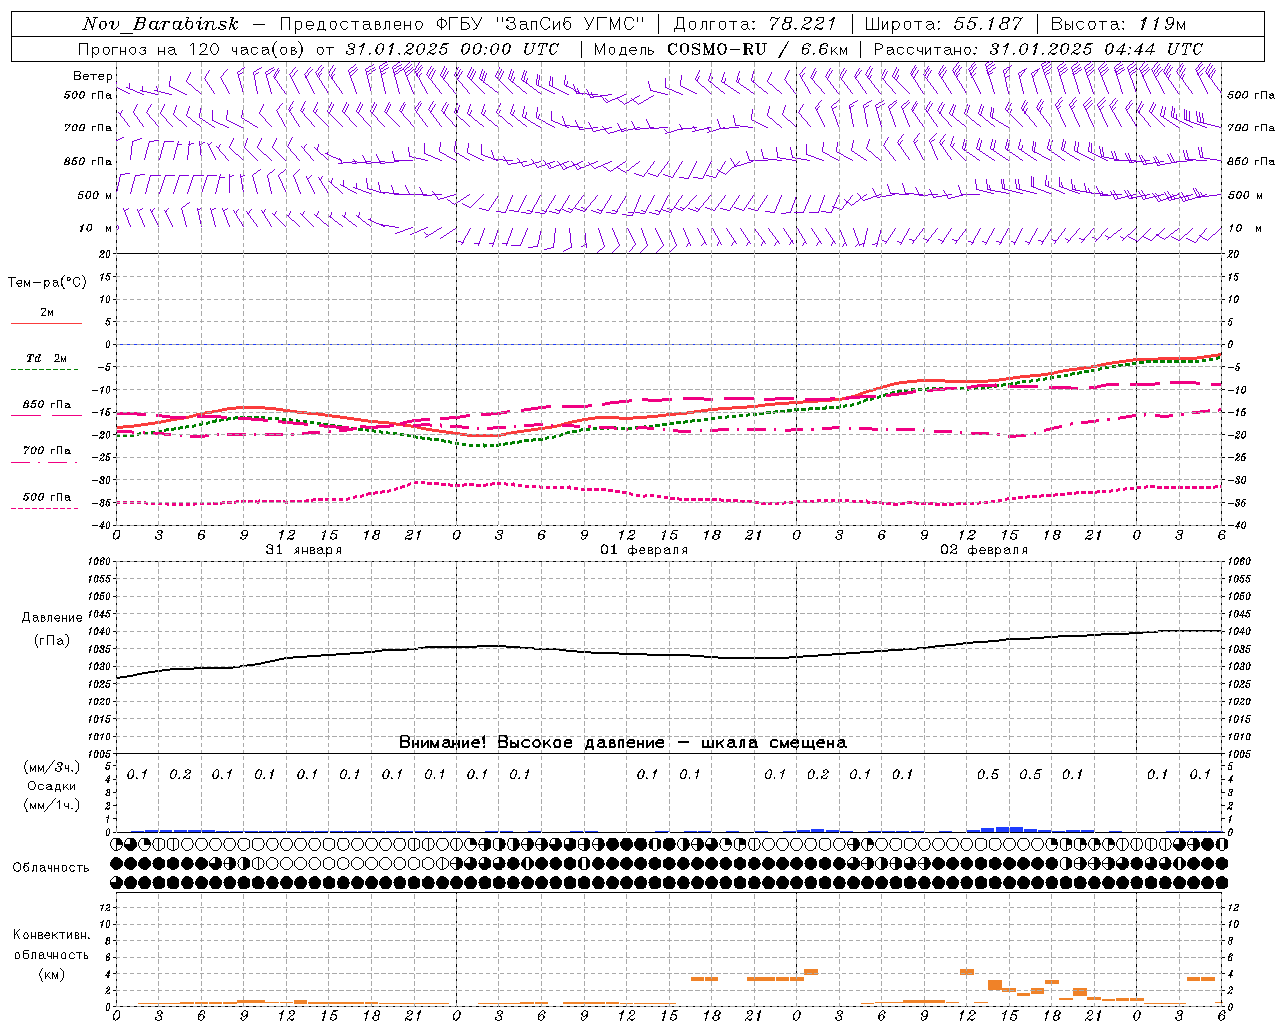Click the 'Рассчитано: 31.01.2025 04:44 UTC' text
This screenshot has height=1024, width=1280.
click(x=1038, y=49)
